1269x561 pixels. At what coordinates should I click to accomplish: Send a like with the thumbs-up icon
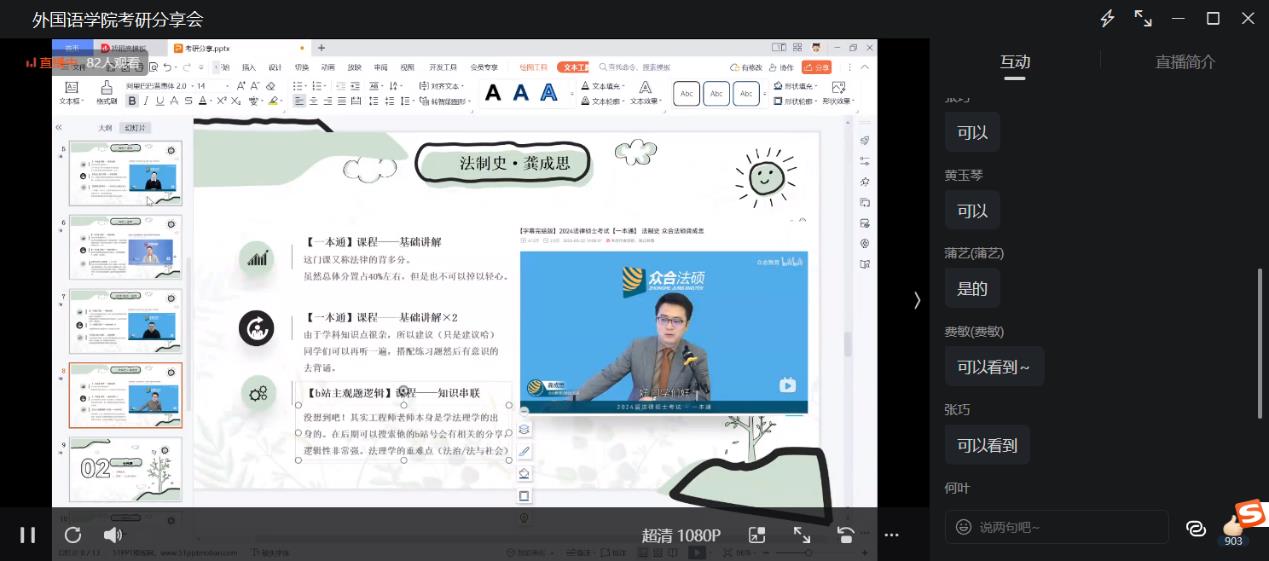1233,525
